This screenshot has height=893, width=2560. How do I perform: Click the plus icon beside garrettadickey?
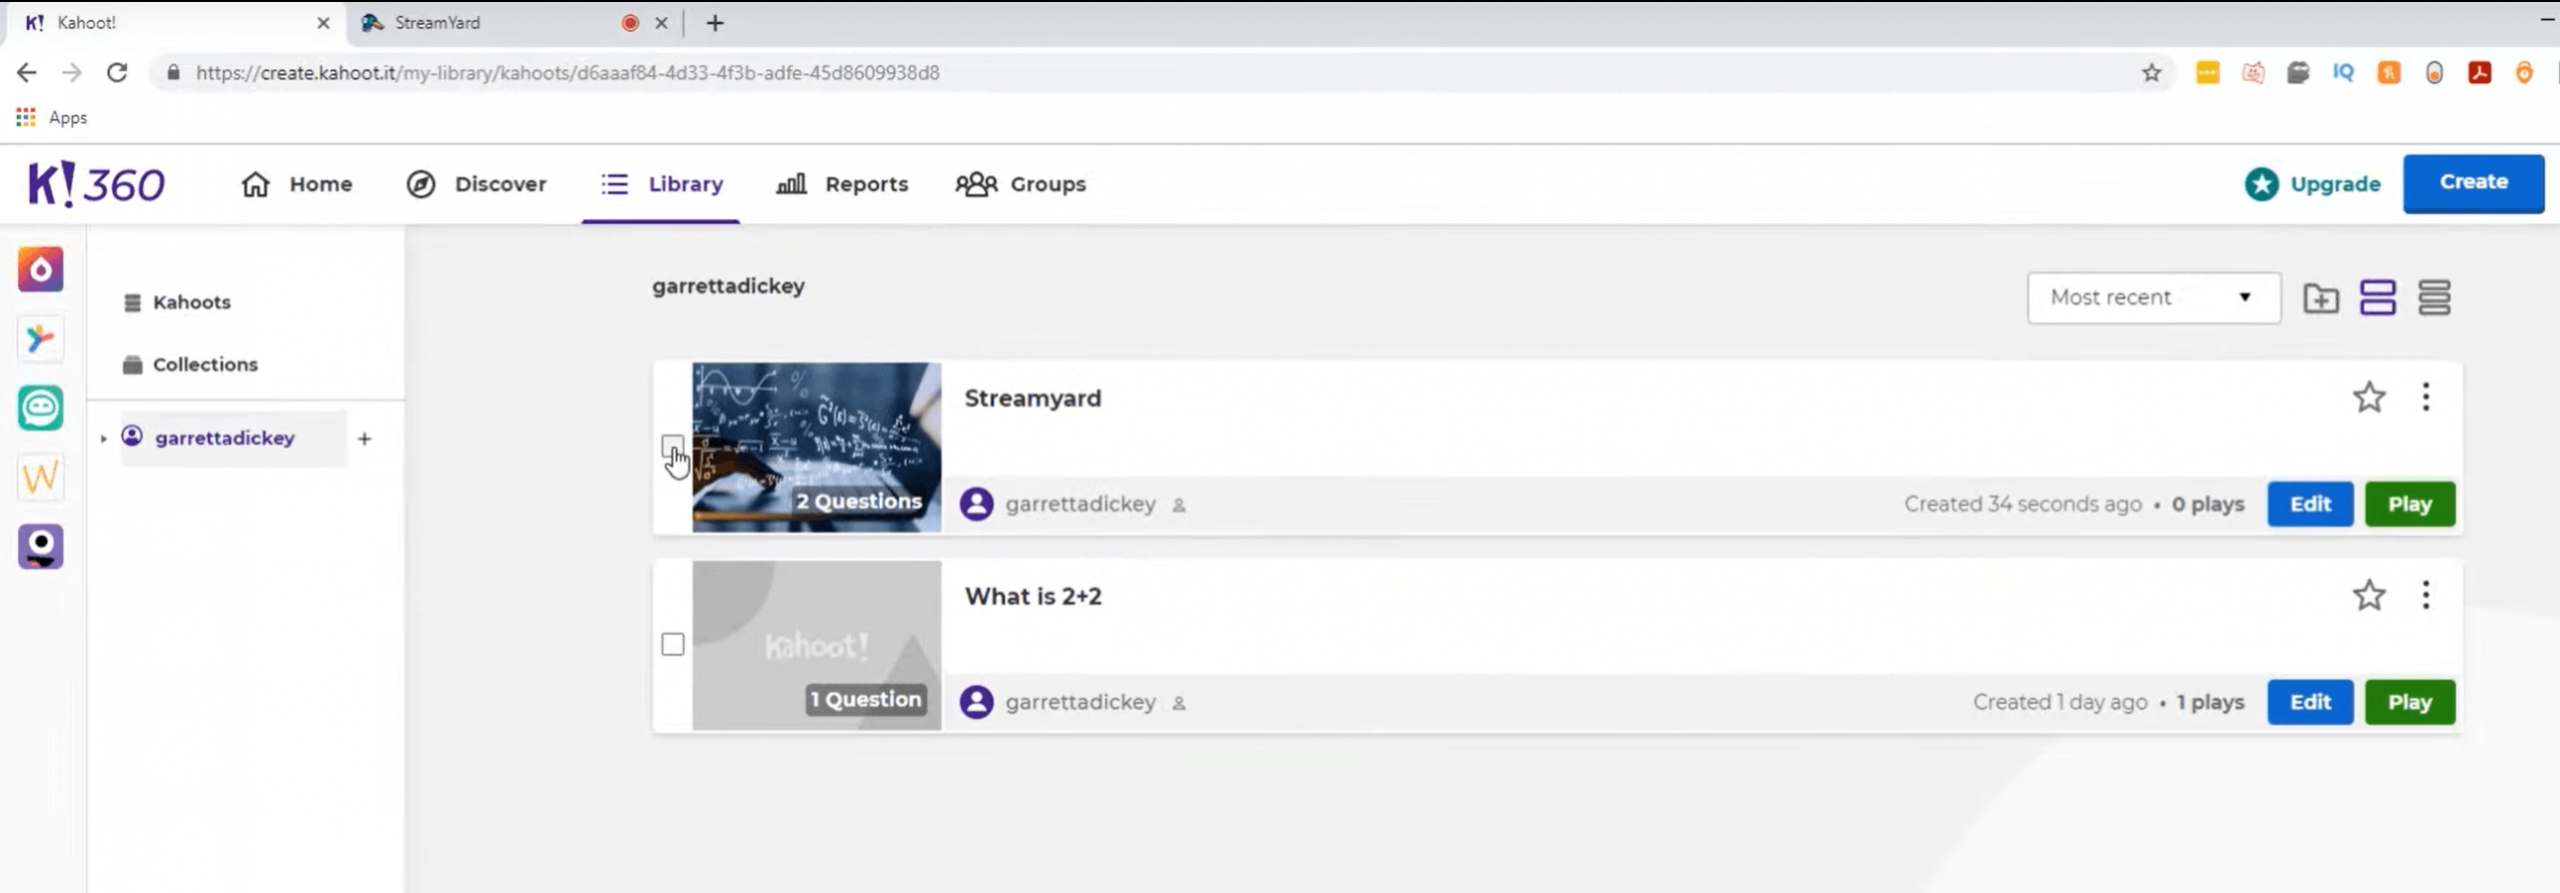[364, 438]
